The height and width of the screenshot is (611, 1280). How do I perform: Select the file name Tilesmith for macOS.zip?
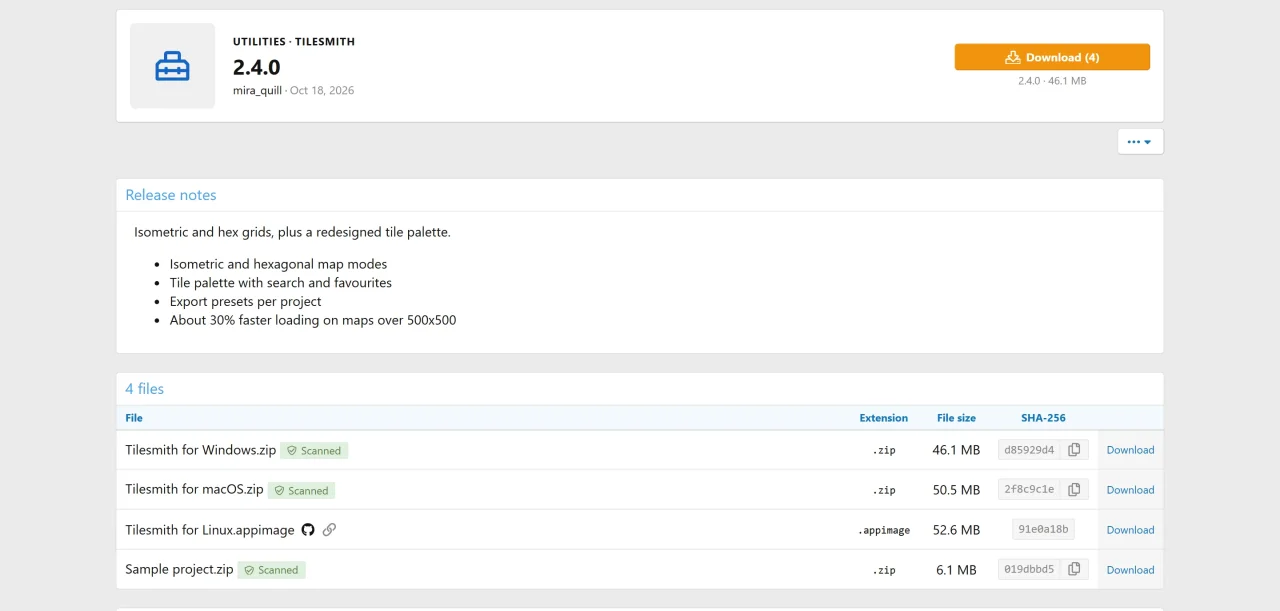click(195, 490)
